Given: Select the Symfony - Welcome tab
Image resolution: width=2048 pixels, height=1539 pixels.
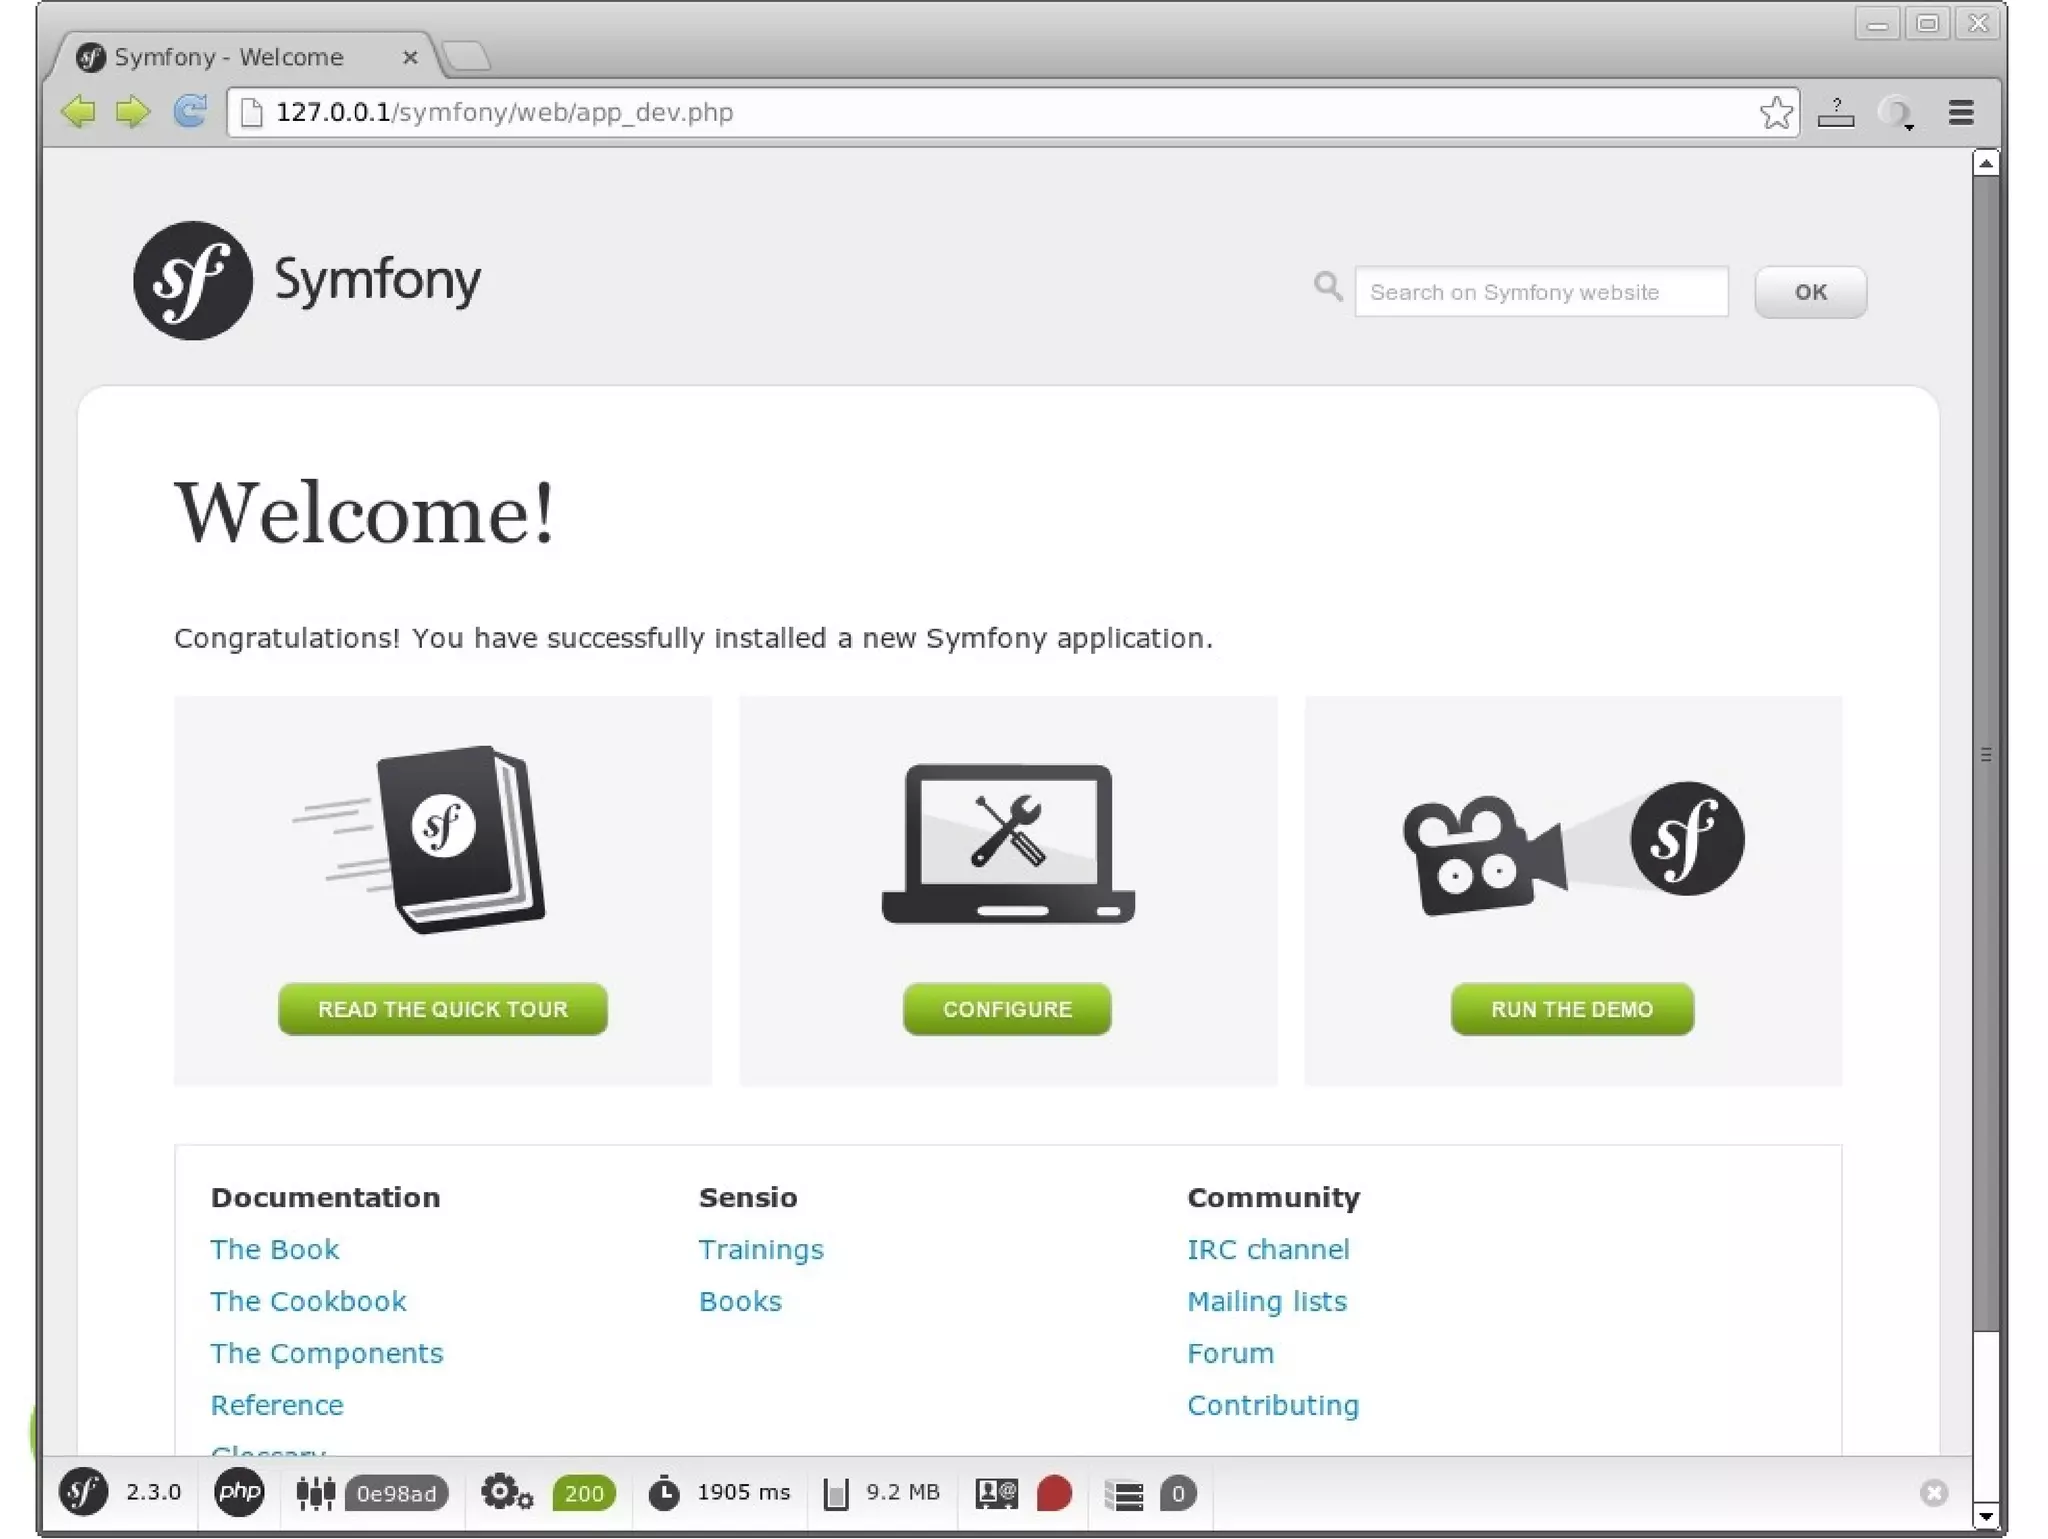Looking at the screenshot, I should click(230, 57).
